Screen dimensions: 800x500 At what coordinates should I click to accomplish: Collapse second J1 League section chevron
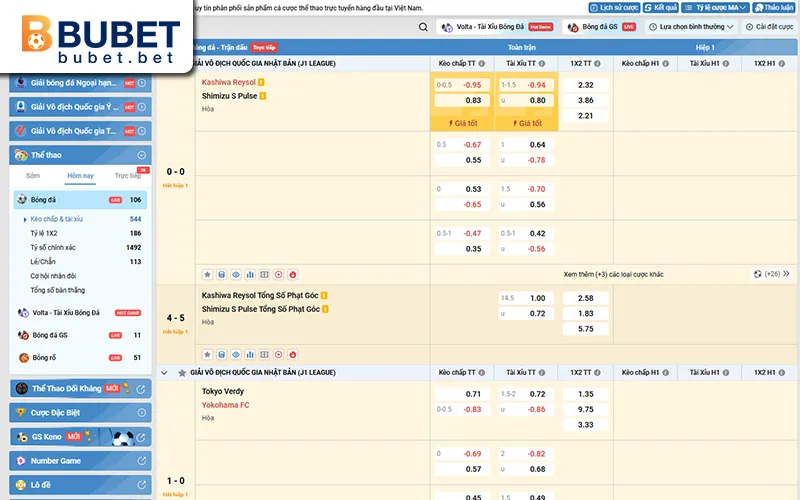164,373
